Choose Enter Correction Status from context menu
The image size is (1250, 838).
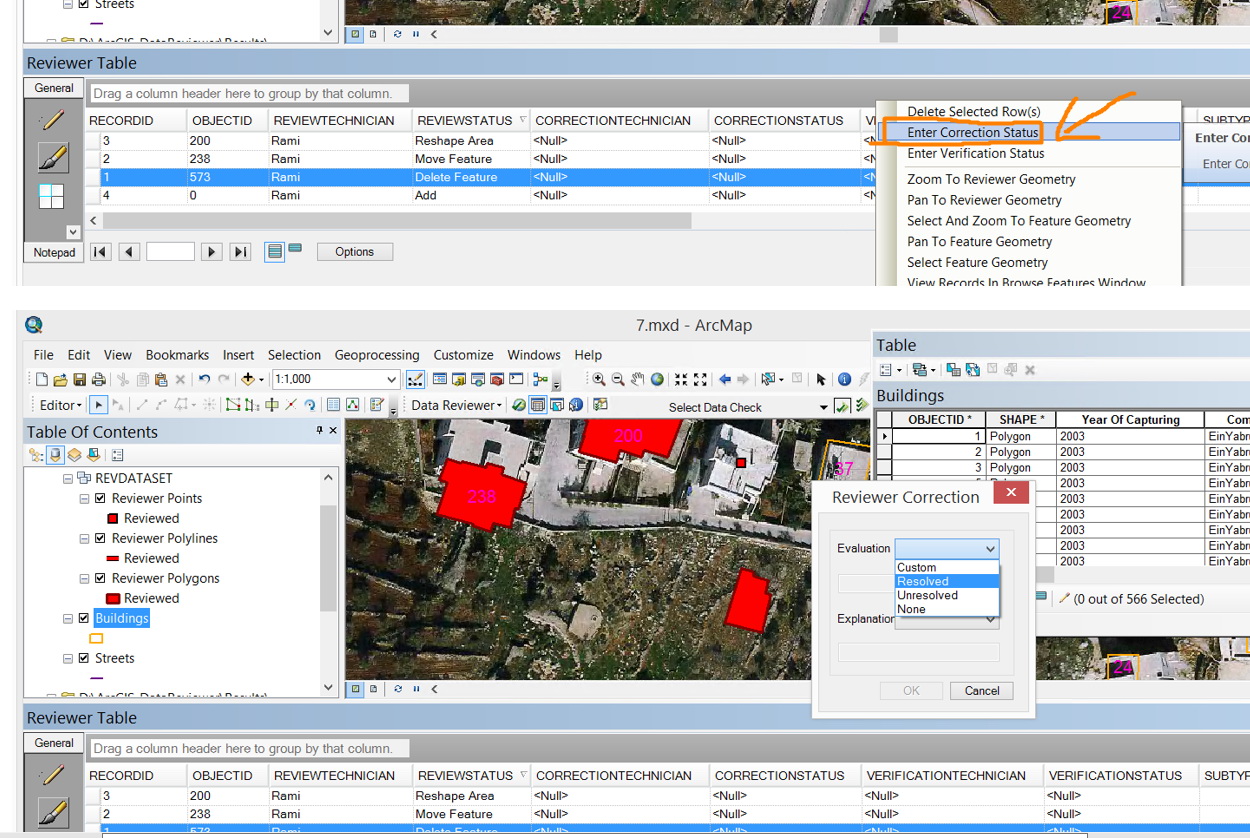pyautogui.click(x=971, y=131)
